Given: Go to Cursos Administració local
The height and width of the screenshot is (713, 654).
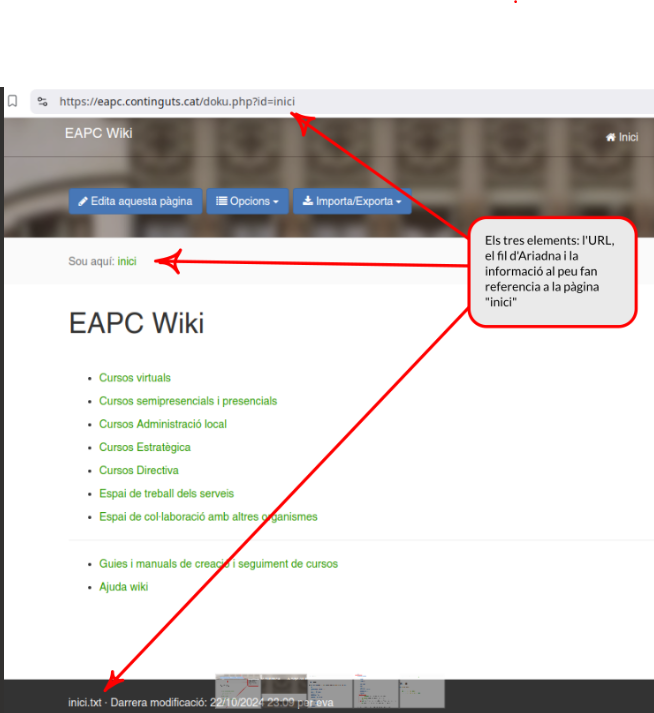Looking at the screenshot, I should (x=163, y=424).
